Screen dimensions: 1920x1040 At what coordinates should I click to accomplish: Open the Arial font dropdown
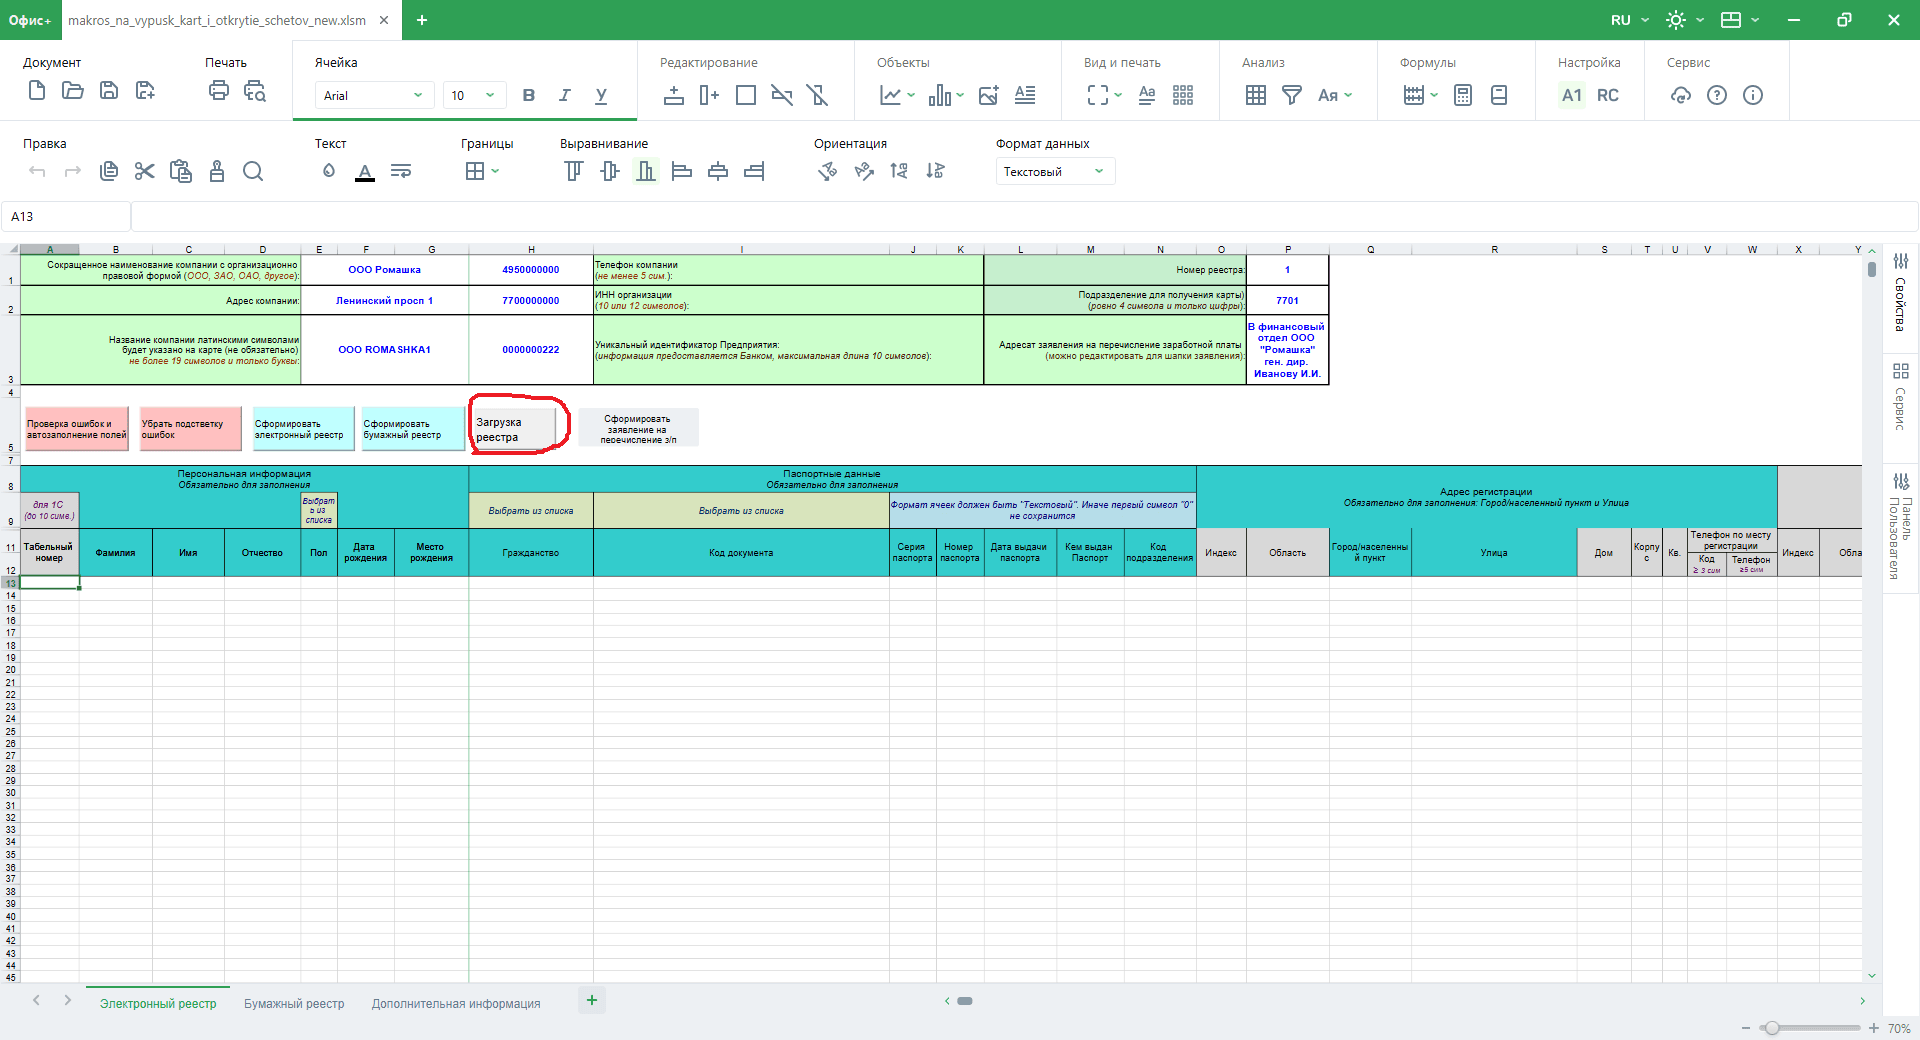[373, 95]
